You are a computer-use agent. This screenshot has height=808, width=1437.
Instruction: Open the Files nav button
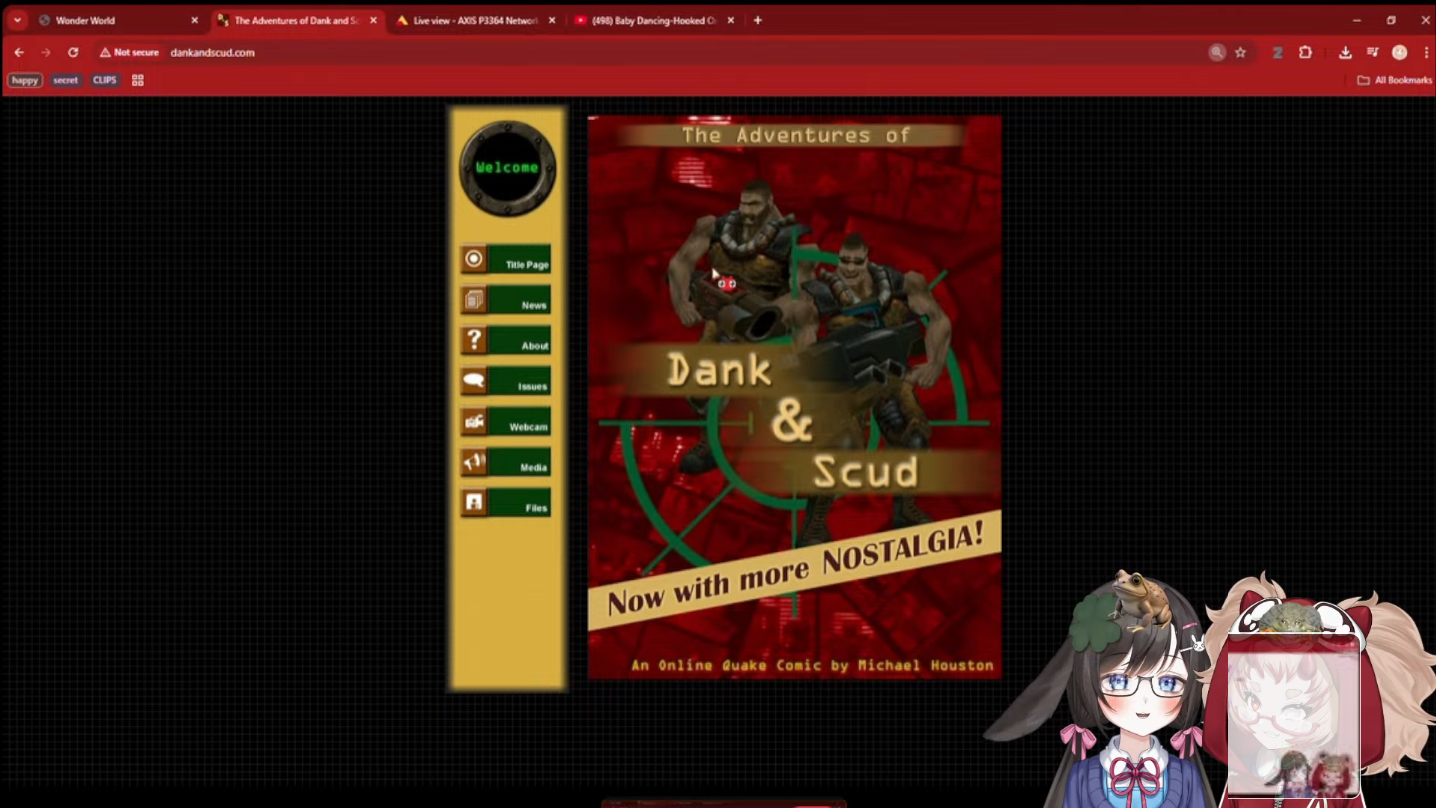505,503
